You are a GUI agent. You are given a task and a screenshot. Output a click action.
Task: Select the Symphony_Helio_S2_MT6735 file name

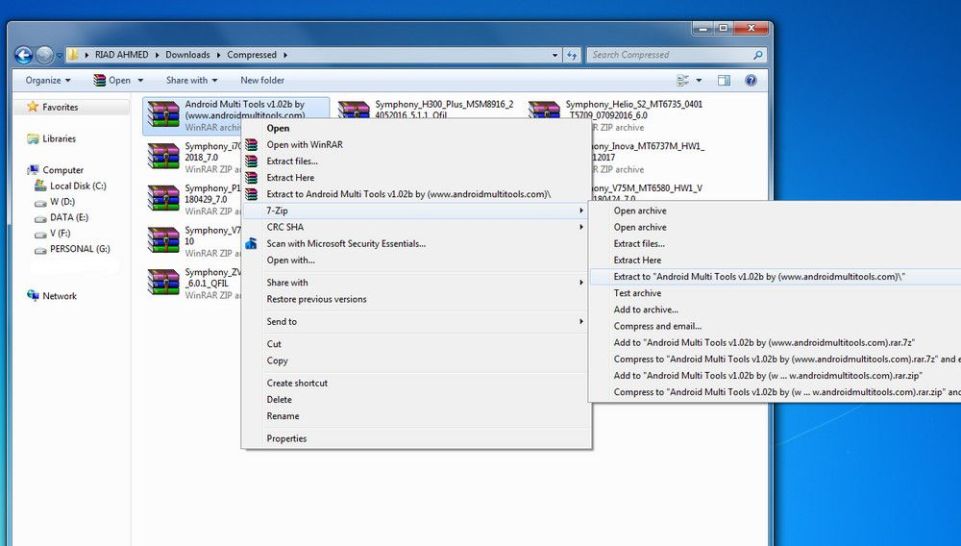tap(634, 110)
